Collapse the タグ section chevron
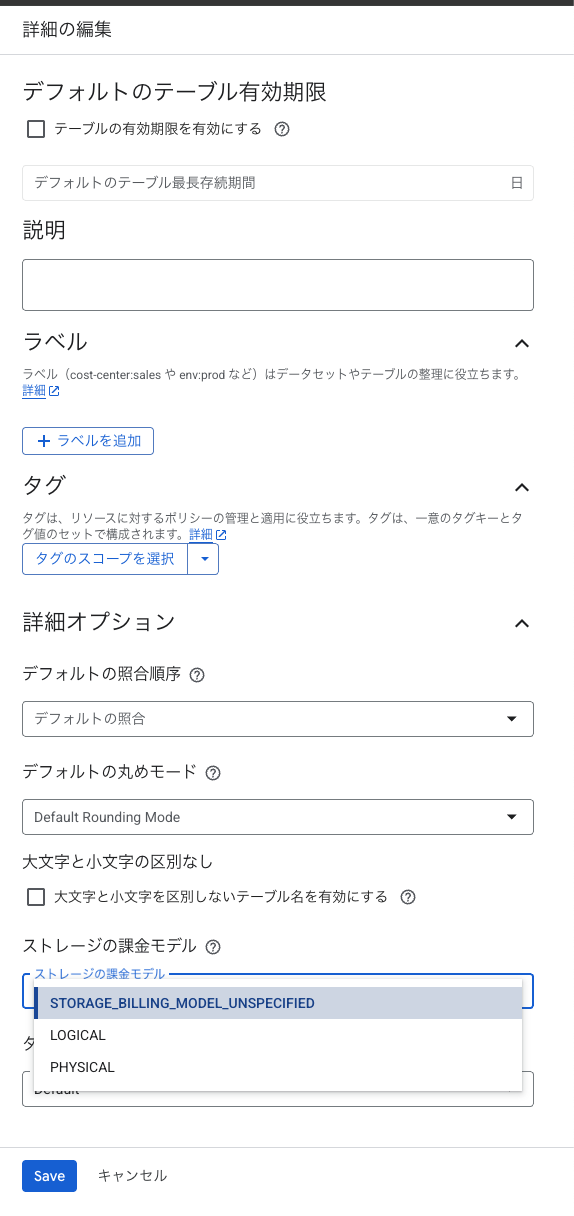Screen dimensions: 574x1216 point(521,487)
